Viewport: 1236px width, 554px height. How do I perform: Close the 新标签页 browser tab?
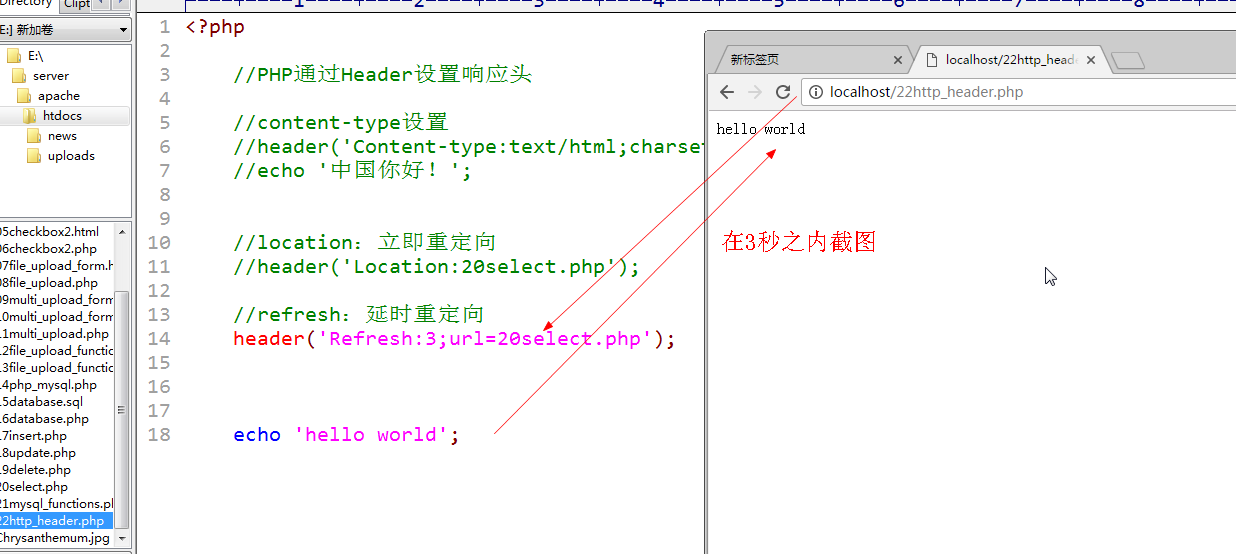897,60
